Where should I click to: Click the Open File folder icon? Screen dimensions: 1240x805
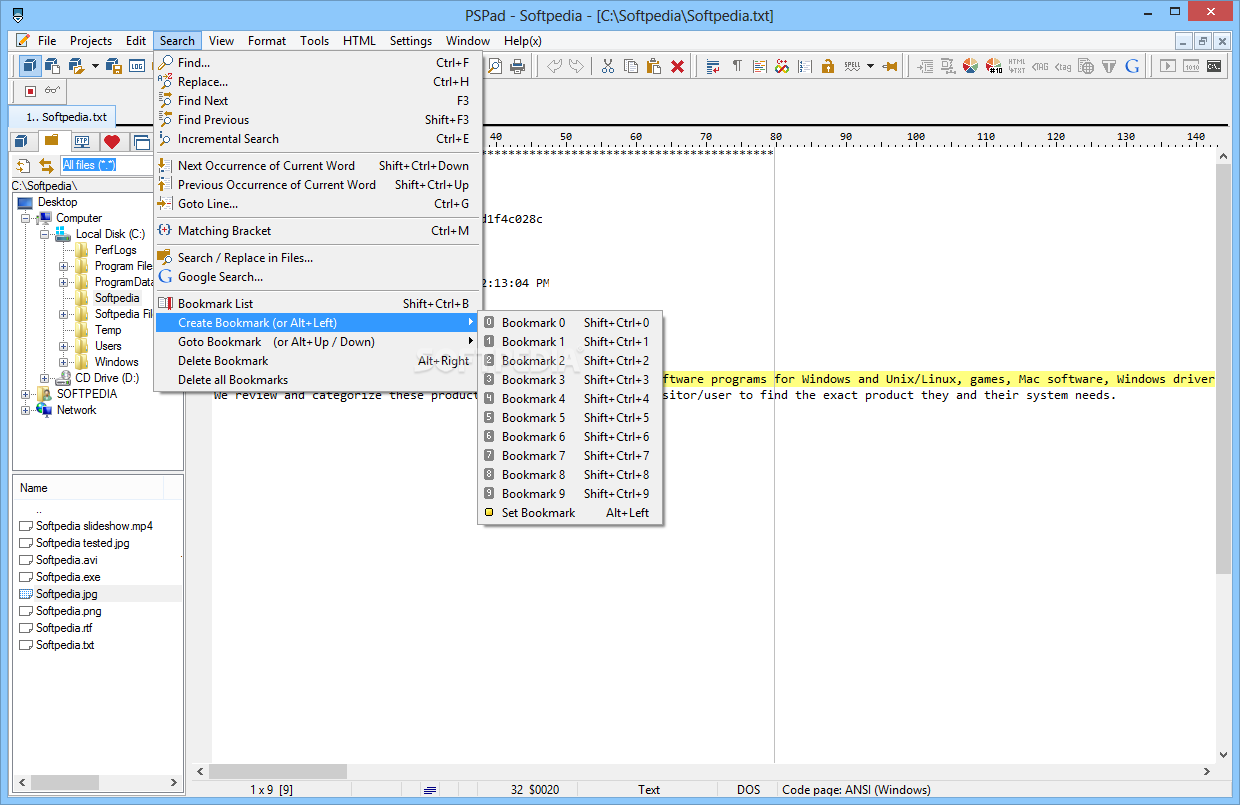tap(77, 66)
